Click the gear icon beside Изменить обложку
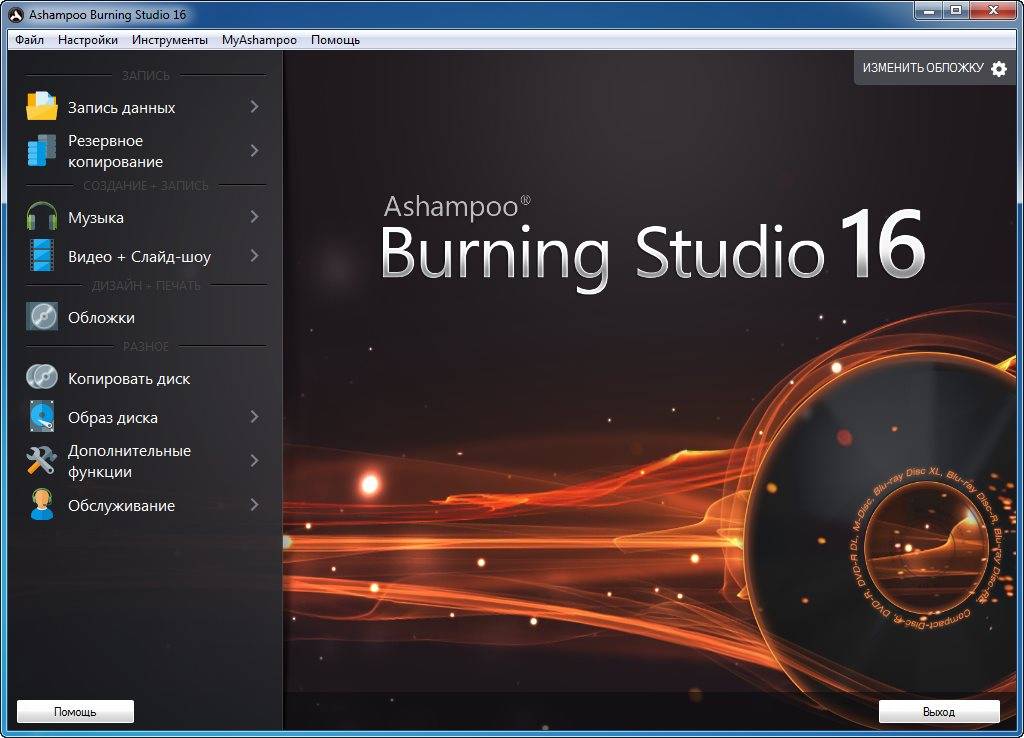The height and width of the screenshot is (738, 1024). (999, 69)
